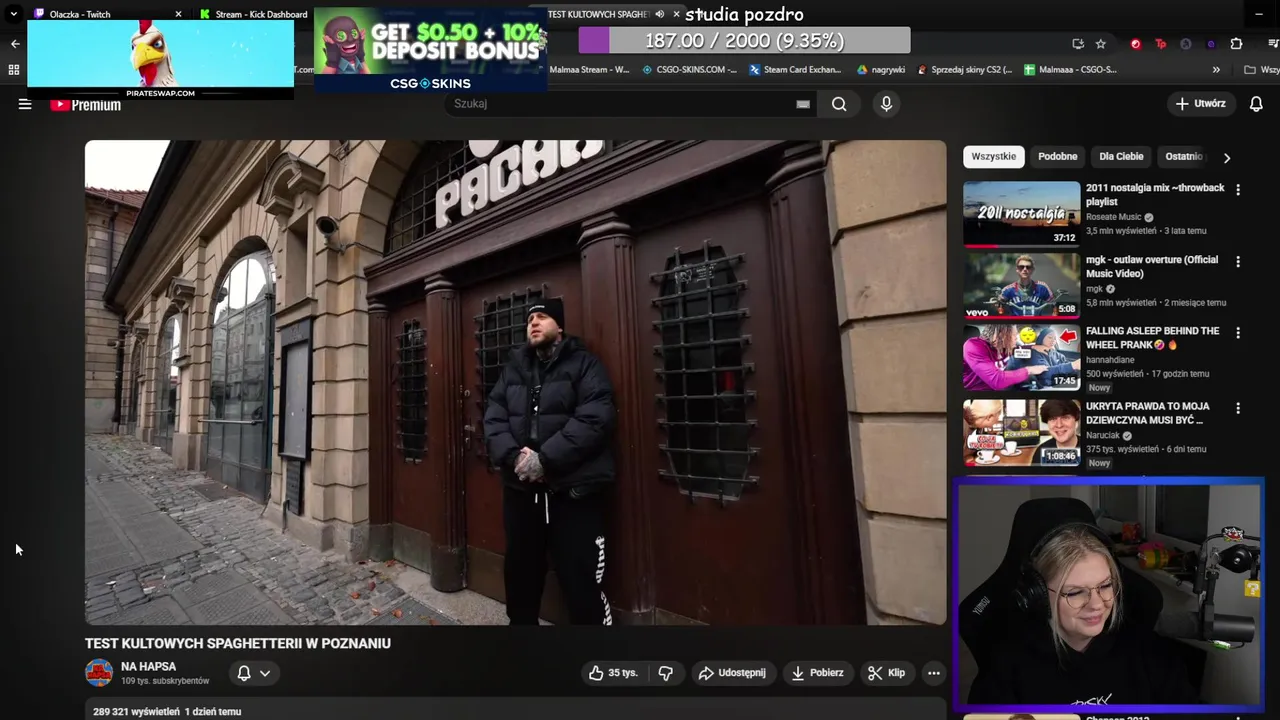Open 2011 nostalgia mix thumbnail
The width and height of the screenshot is (1280, 720).
pos(1021,213)
